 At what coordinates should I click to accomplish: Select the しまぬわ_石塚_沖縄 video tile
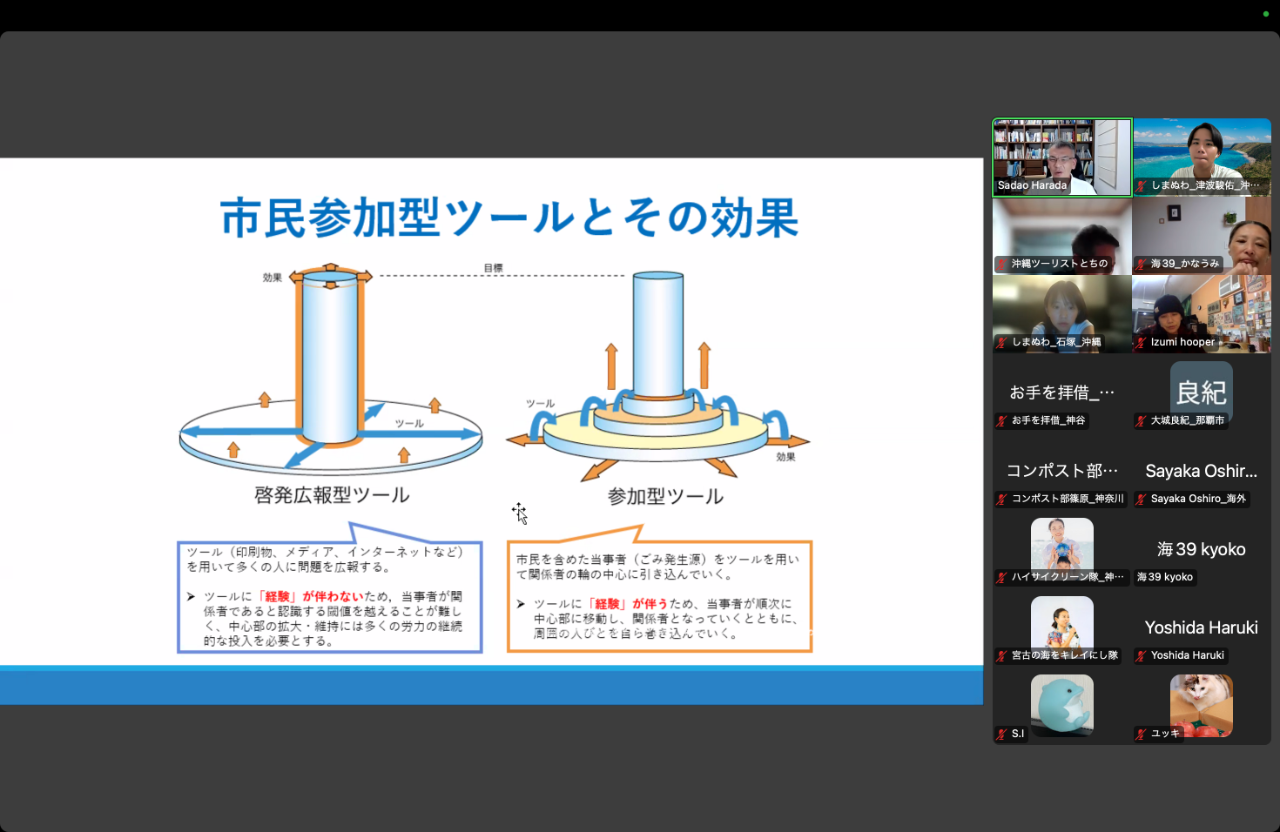click(x=1061, y=310)
